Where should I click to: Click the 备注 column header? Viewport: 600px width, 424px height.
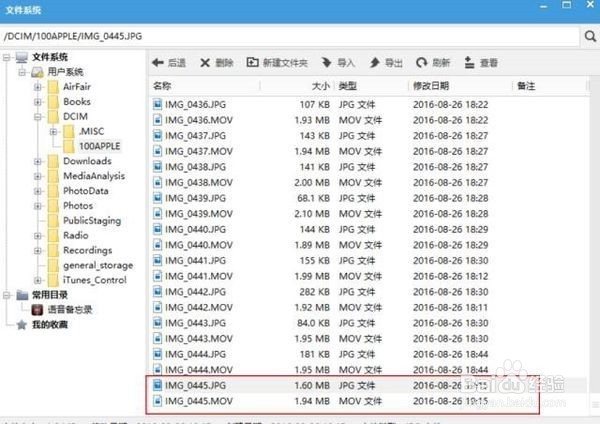[526, 86]
